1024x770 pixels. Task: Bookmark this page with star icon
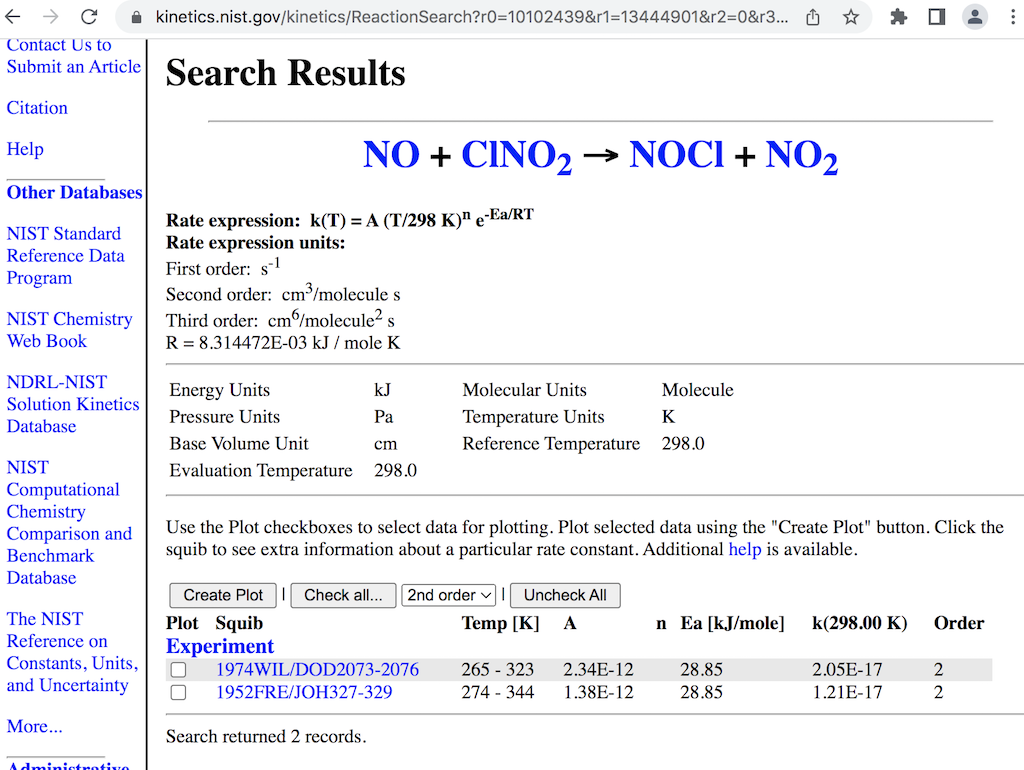pyautogui.click(x=850, y=17)
